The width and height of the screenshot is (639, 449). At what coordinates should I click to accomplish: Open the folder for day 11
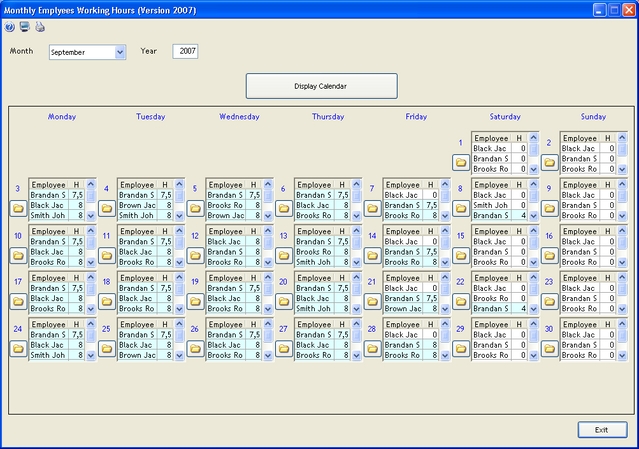coord(107,255)
